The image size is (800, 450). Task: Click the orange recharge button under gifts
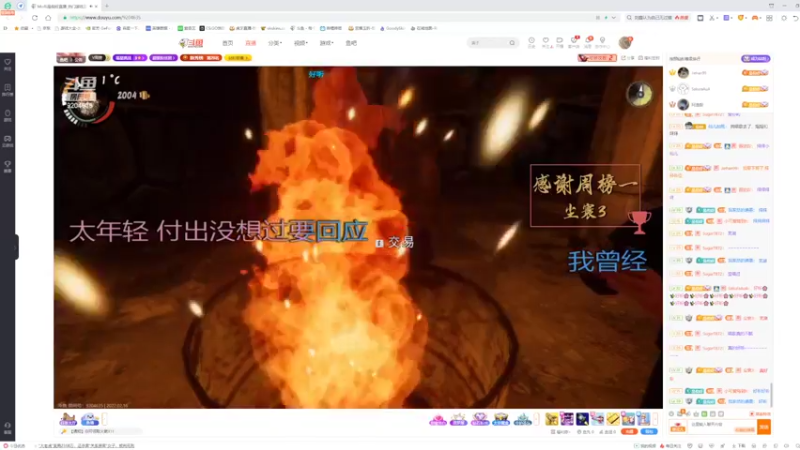[x=629, y=432]
